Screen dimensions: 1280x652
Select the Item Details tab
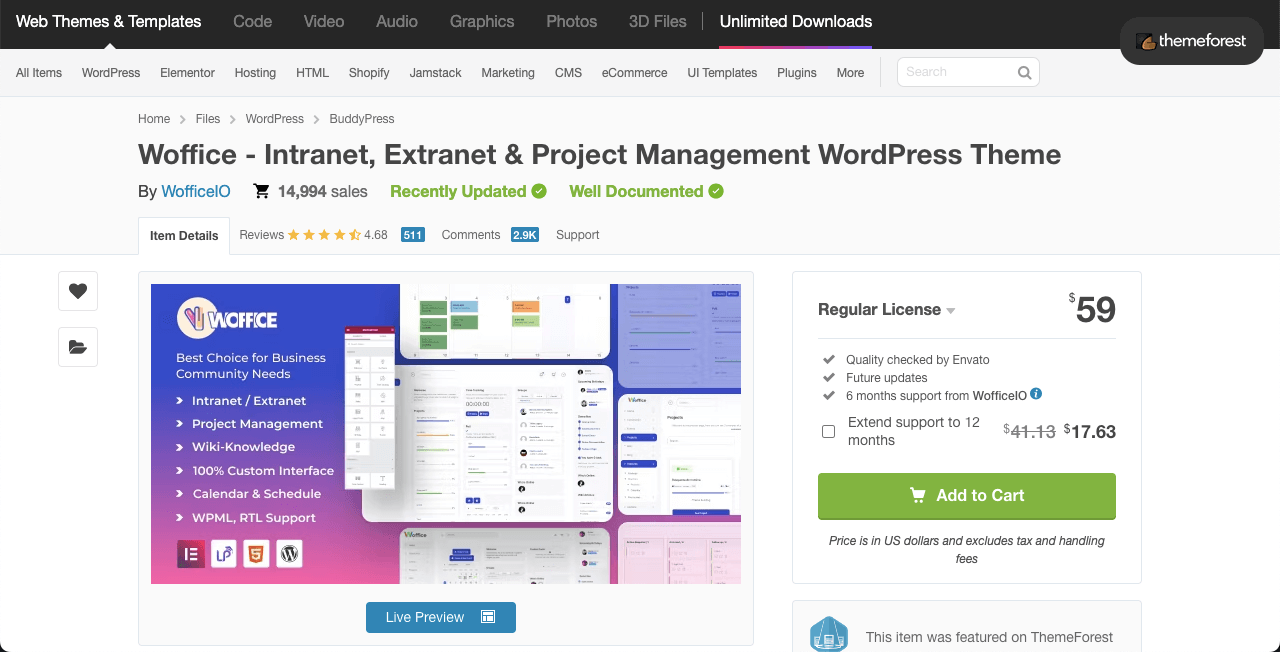(x=184, y=236)
